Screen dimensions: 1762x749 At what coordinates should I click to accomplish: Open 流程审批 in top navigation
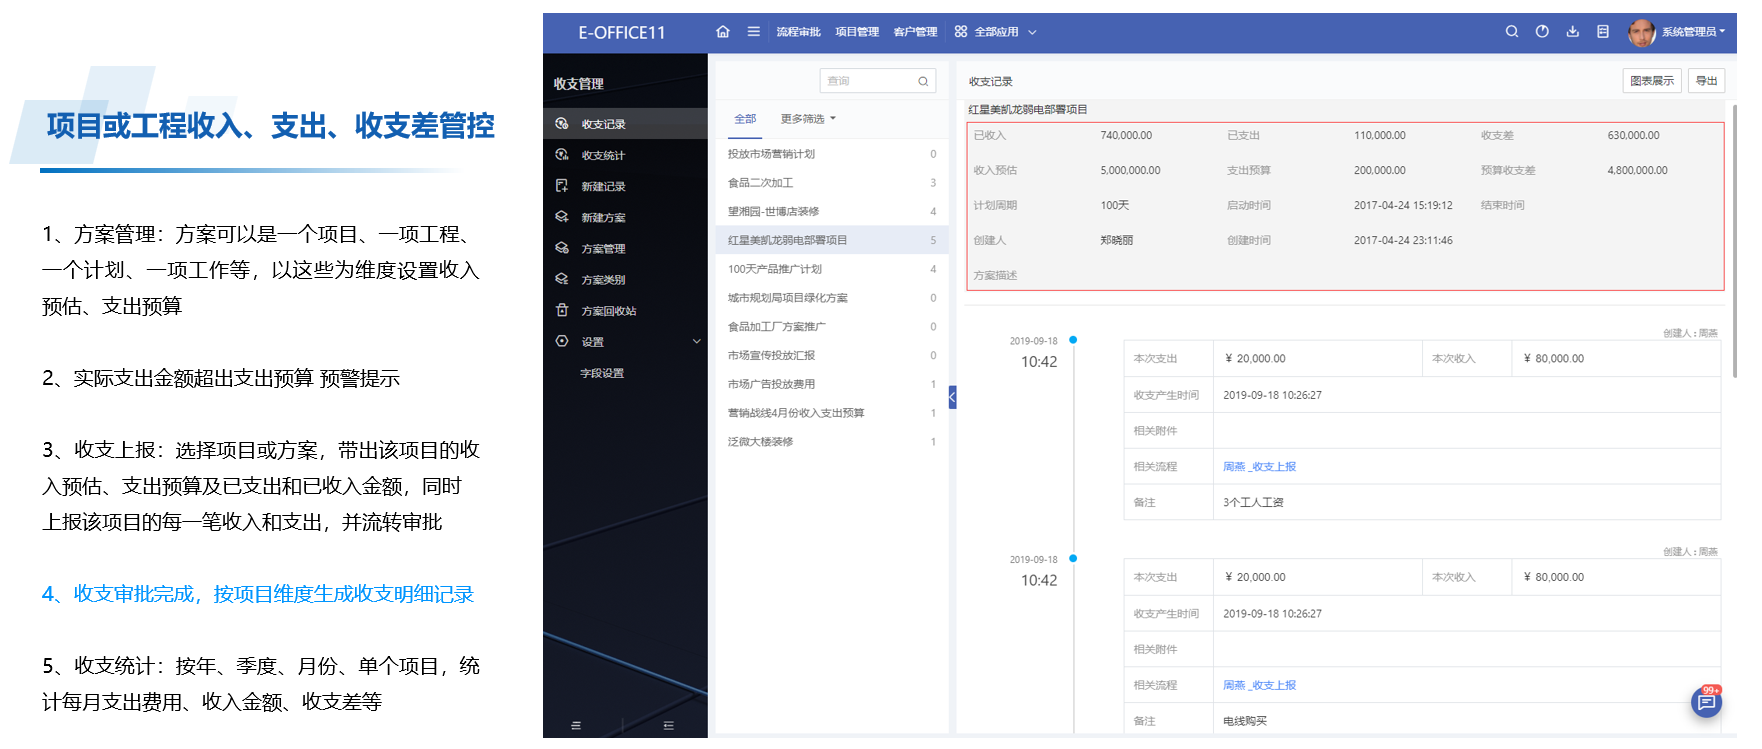[x=798, y=32]
